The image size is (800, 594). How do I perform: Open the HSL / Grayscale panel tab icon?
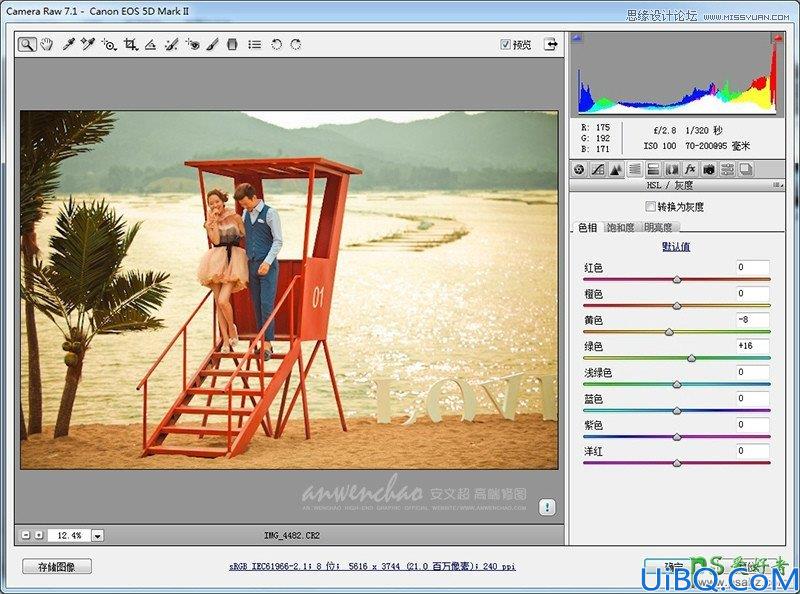pos(635,169)
